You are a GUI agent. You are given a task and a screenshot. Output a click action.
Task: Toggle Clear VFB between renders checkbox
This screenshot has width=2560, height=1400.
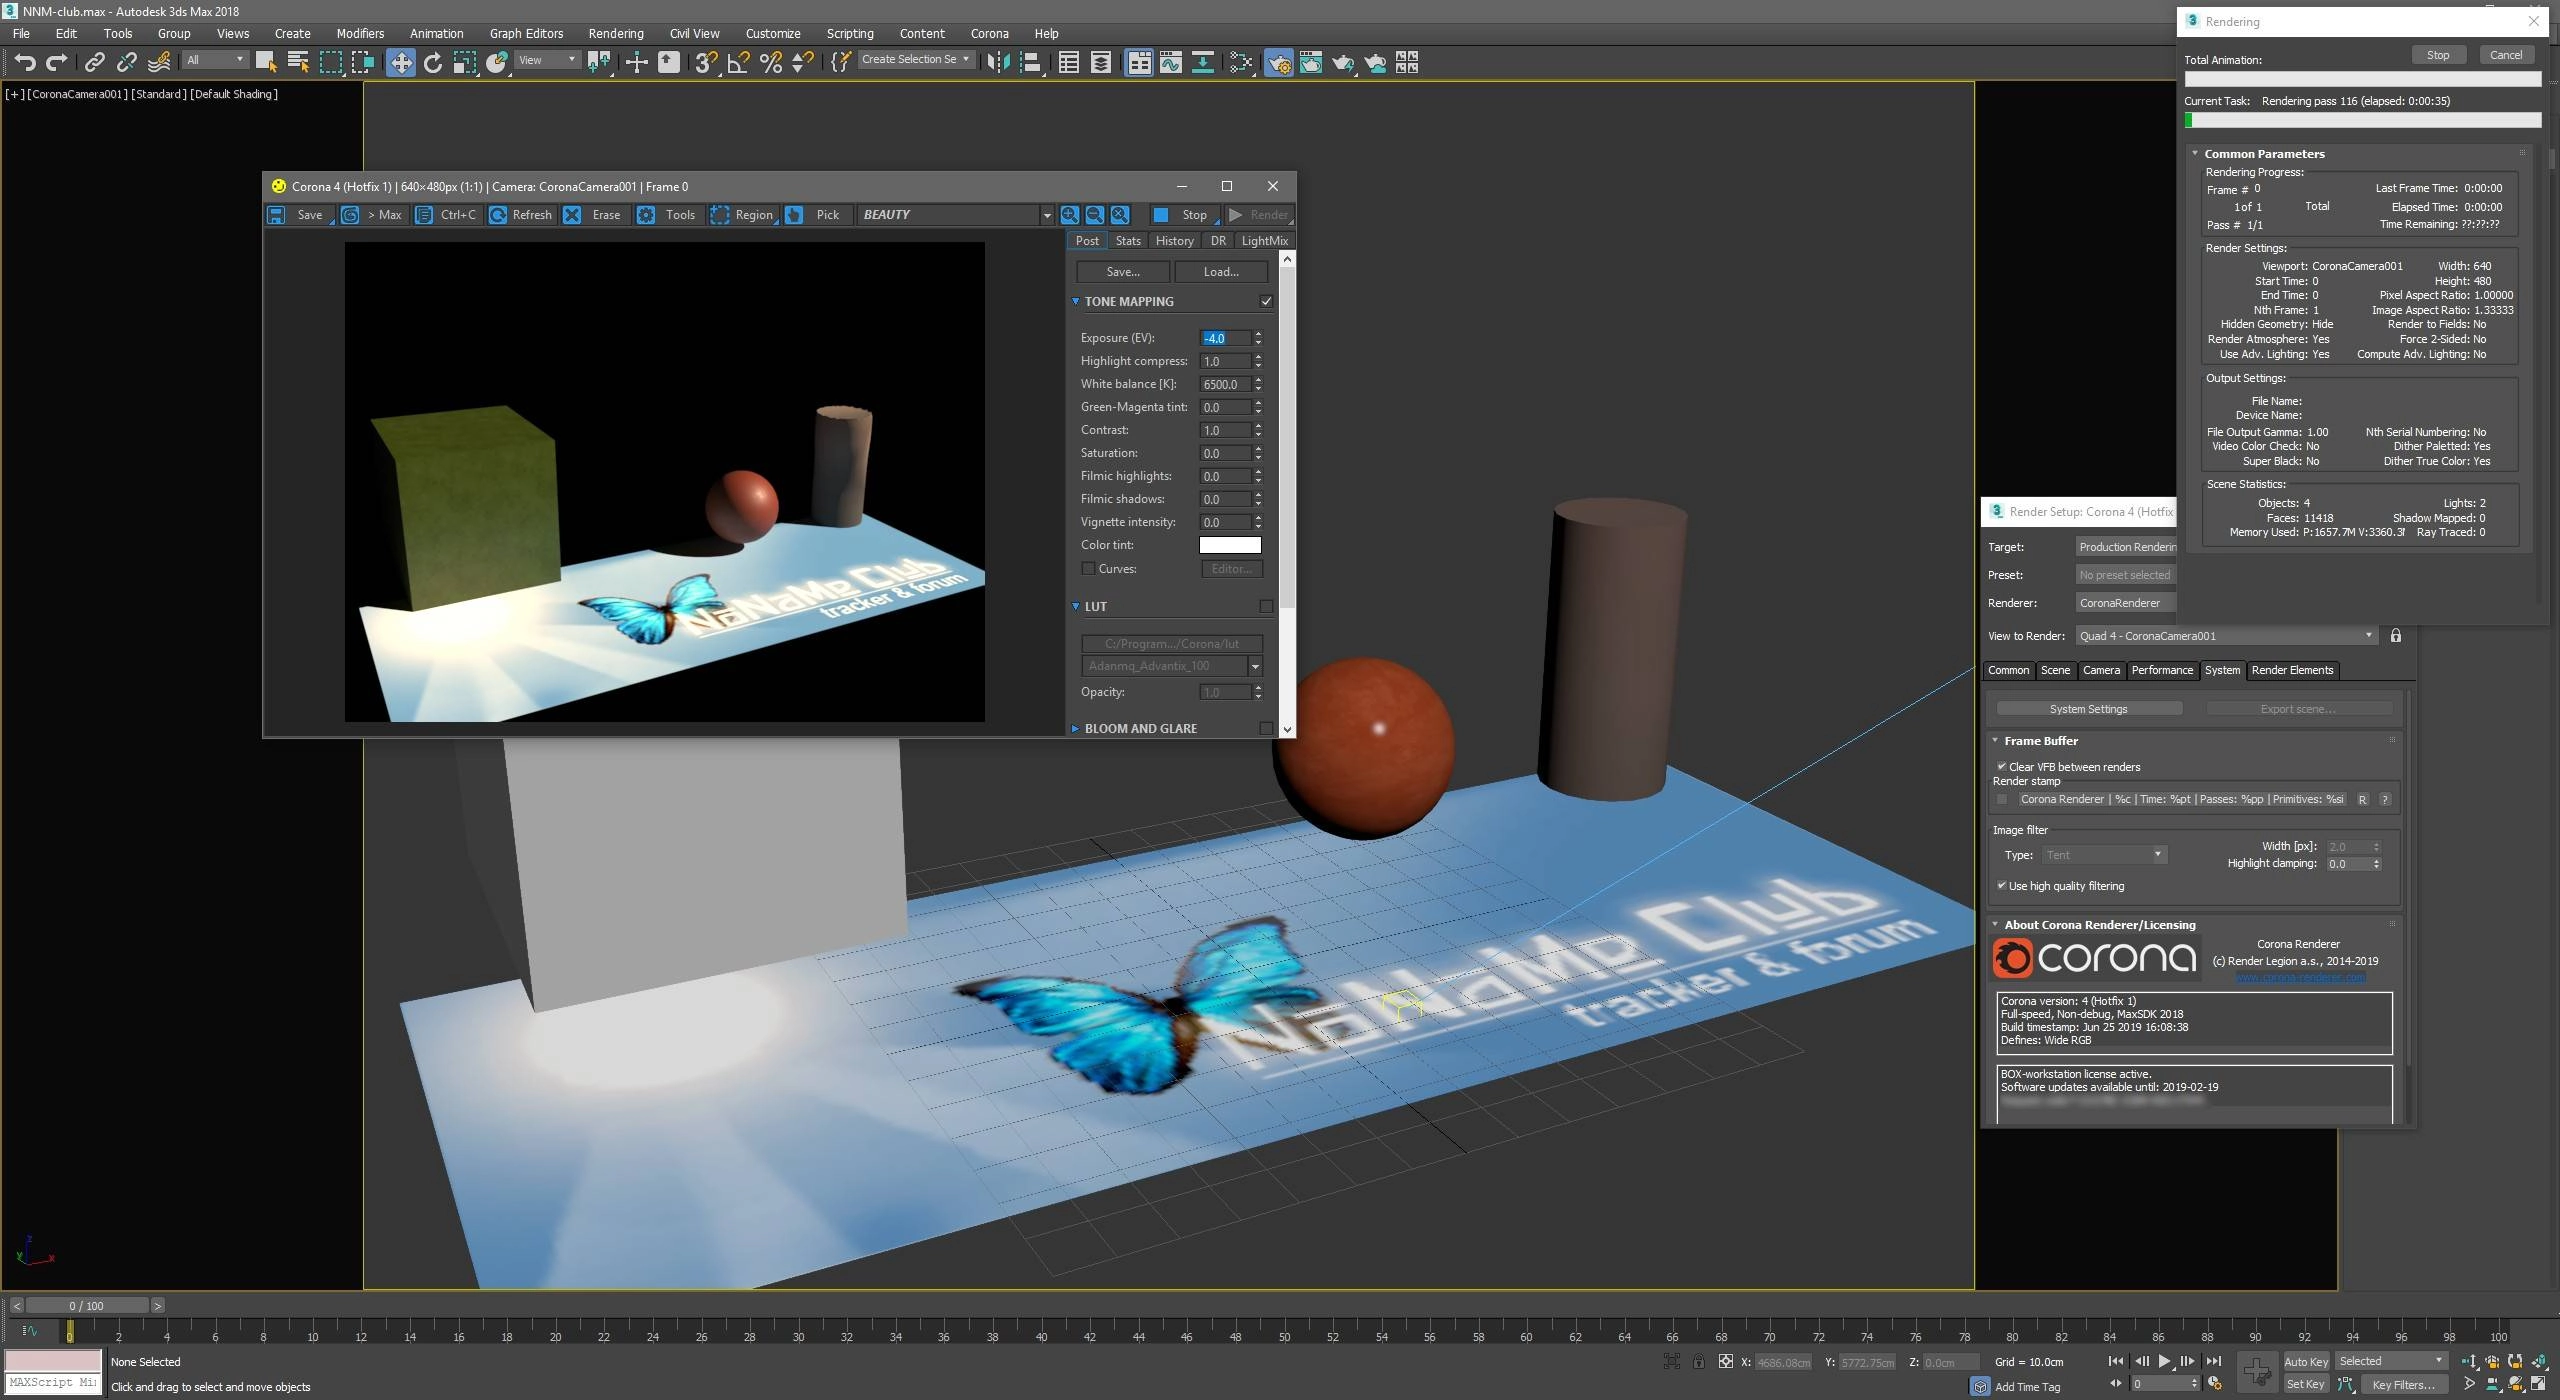point(2002,767)
